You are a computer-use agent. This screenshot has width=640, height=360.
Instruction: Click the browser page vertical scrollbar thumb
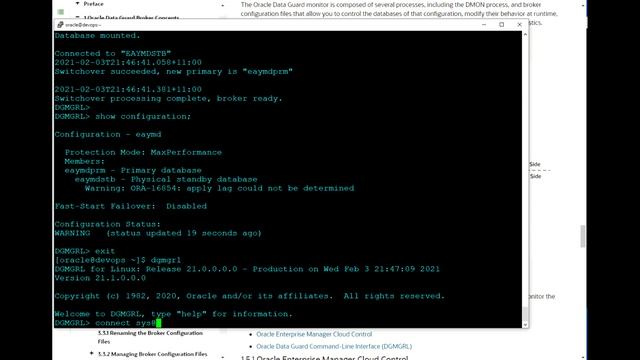[x=583, y=236]
